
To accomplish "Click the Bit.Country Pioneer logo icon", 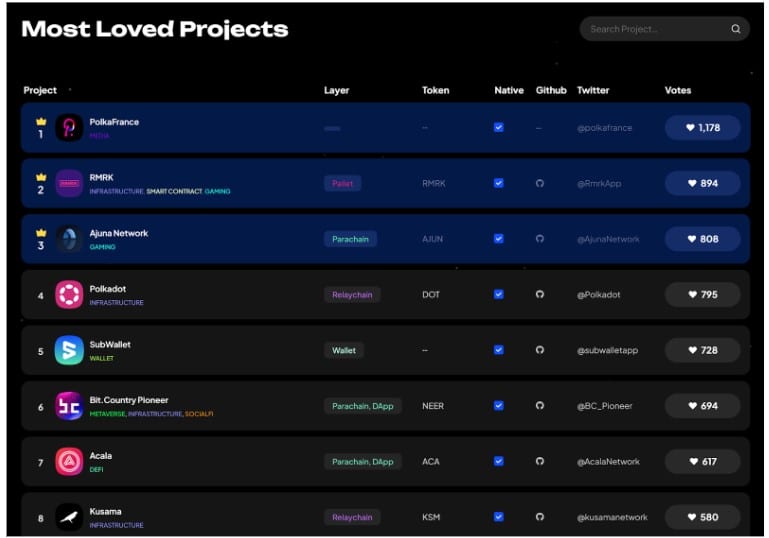I will (x=69, y=406).
